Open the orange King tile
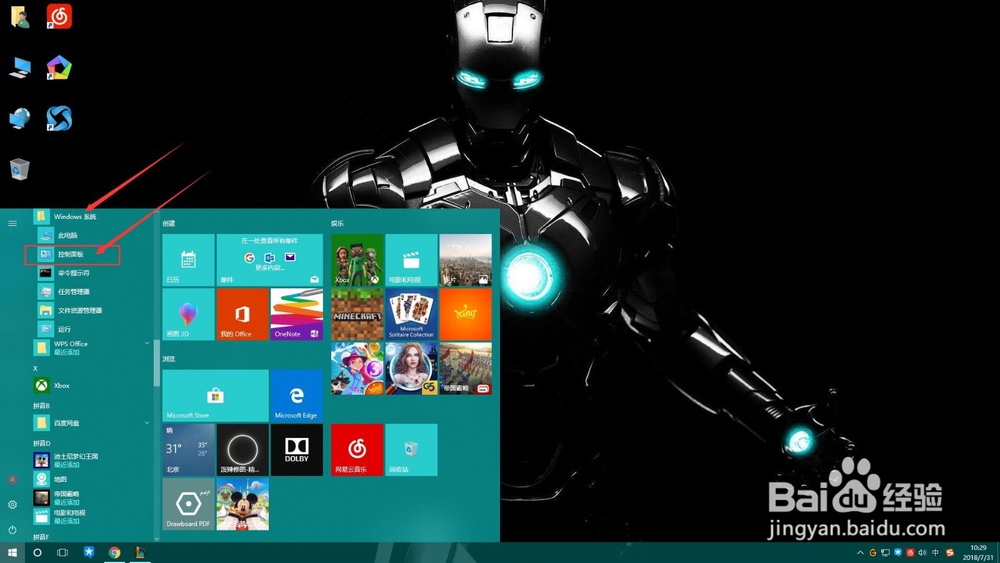 coord(466,314)
